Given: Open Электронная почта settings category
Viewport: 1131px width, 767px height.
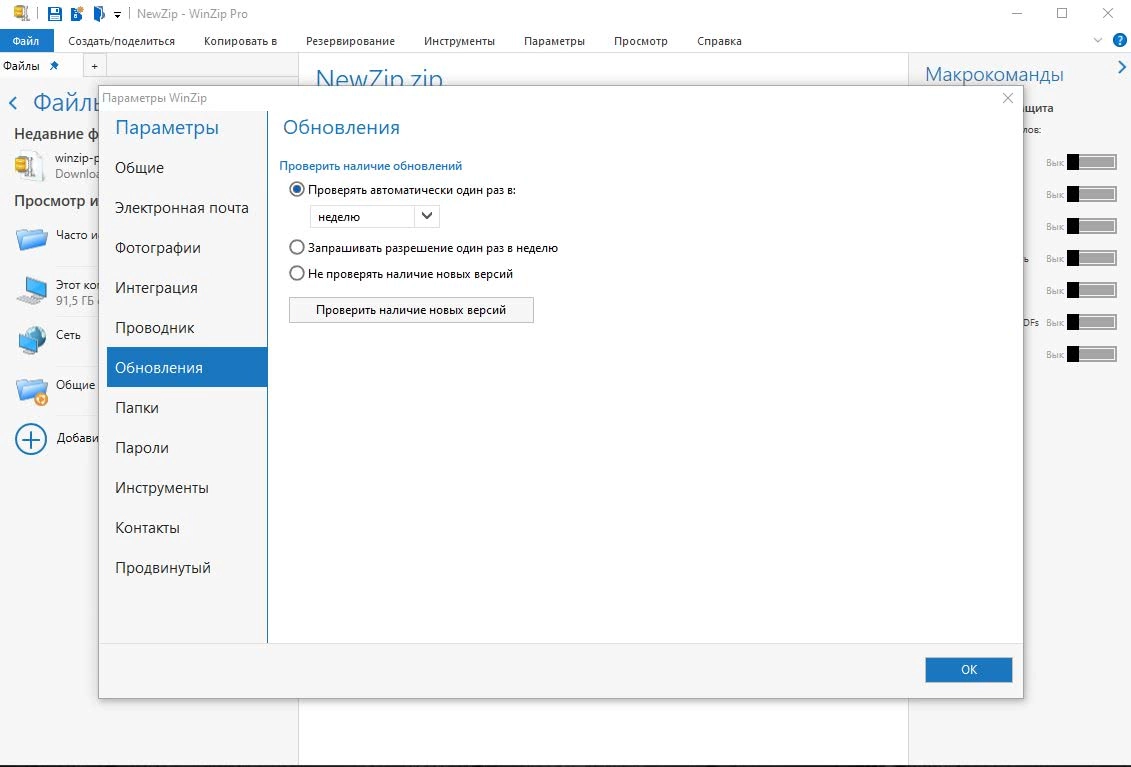Looking at the screenshot, I should pyautogui.click(x=187, y=208).
